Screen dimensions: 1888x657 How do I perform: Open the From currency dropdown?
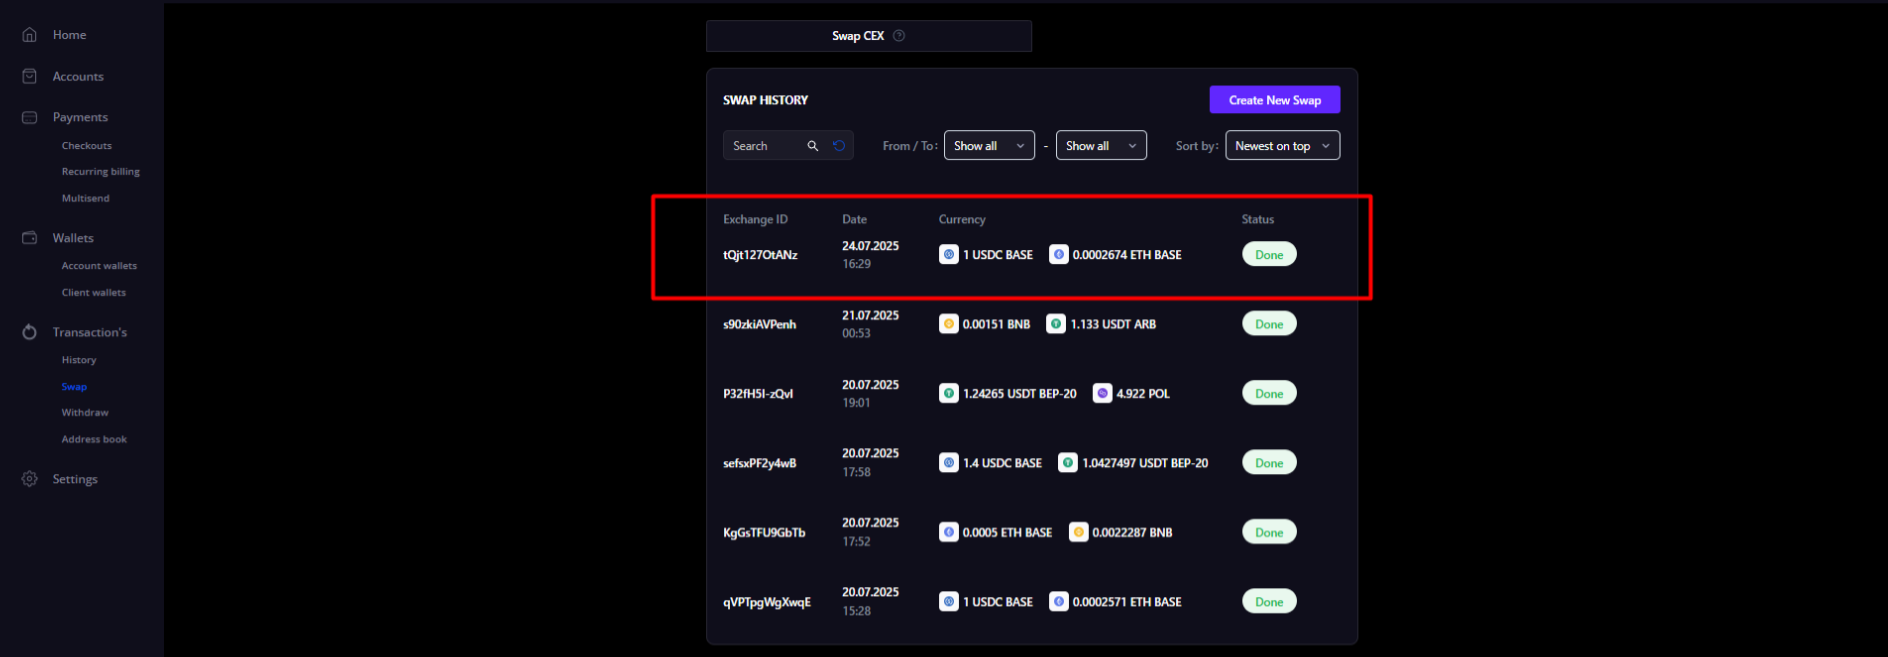[988, 146]
